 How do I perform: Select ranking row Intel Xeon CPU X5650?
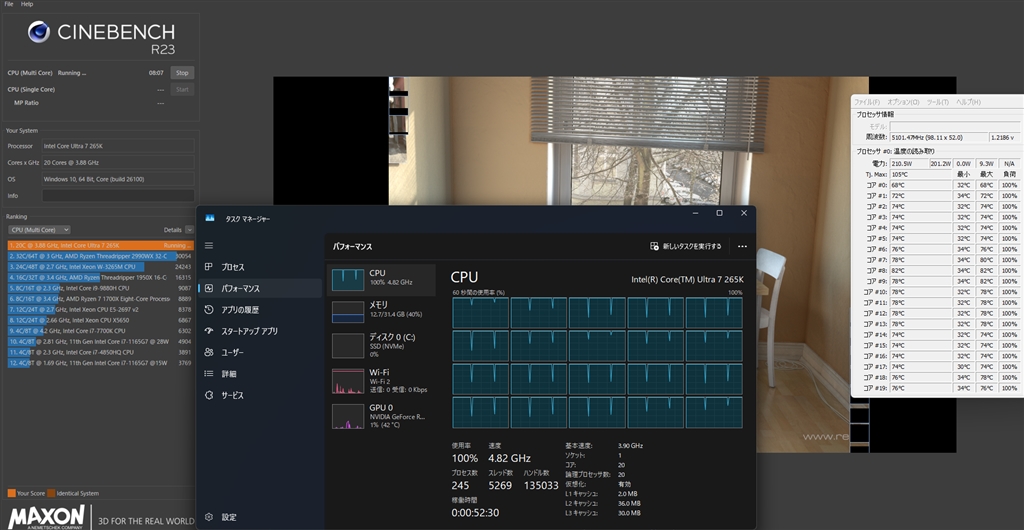[x=101, y=320]
